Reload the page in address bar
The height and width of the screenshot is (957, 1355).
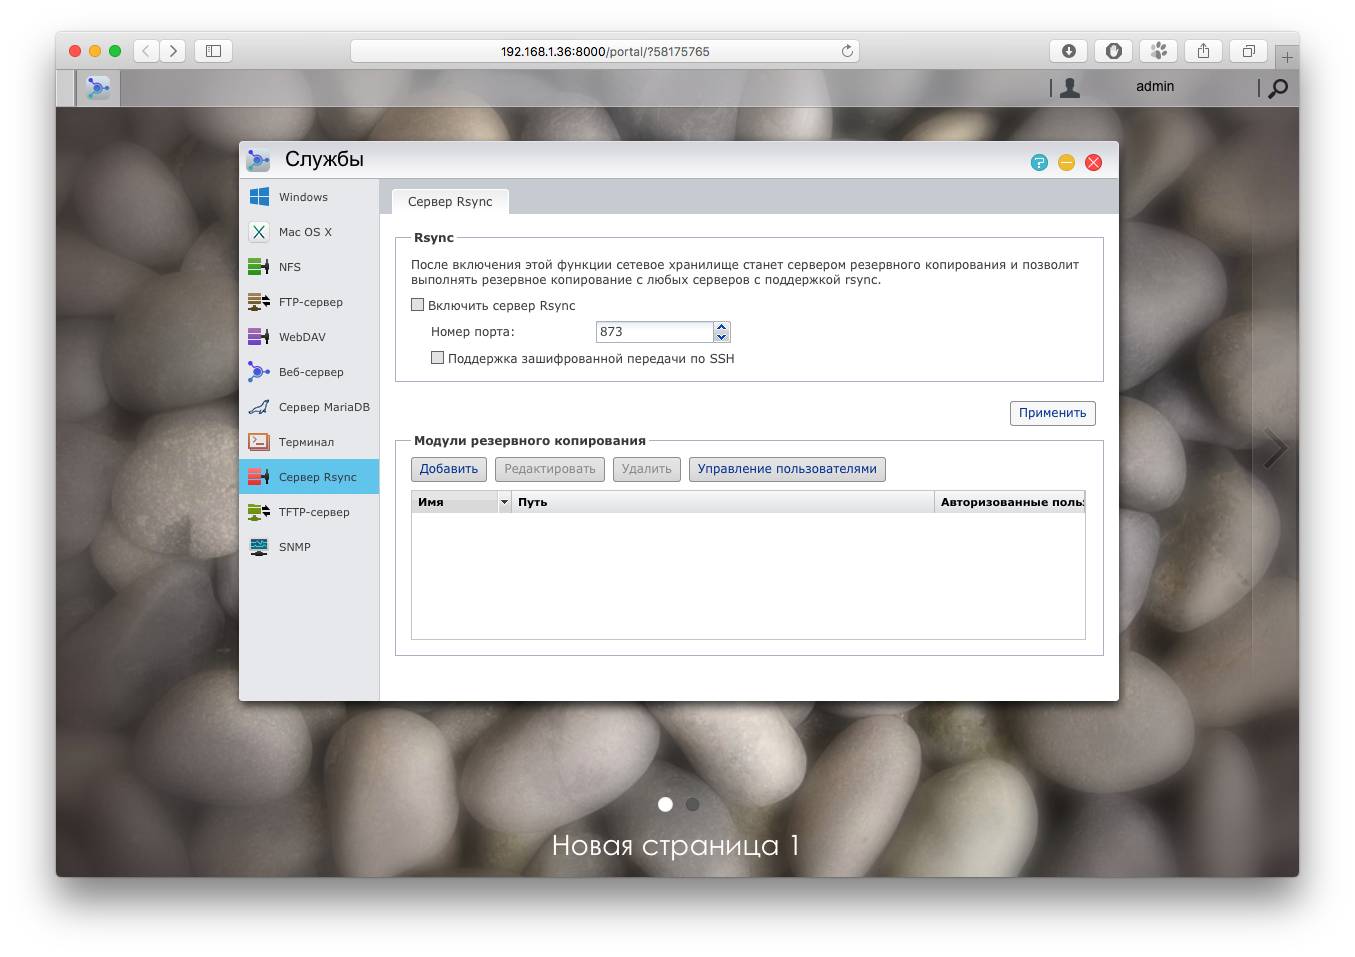pyautogui.click(x=847, y=51)
